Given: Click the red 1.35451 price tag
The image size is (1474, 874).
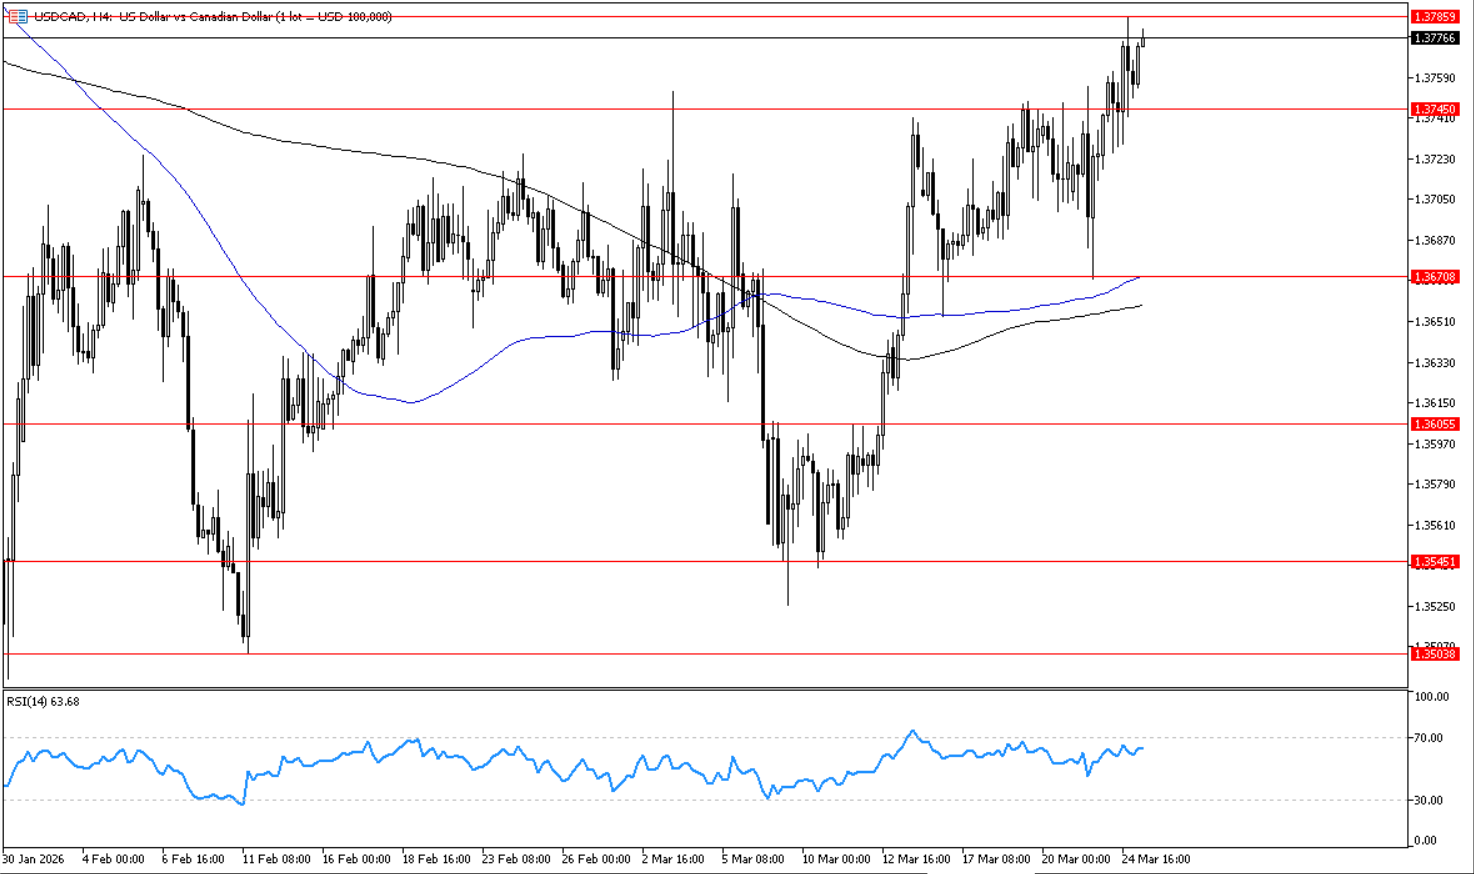Looking at the screenshot, I should click(x=1434, y=562).
